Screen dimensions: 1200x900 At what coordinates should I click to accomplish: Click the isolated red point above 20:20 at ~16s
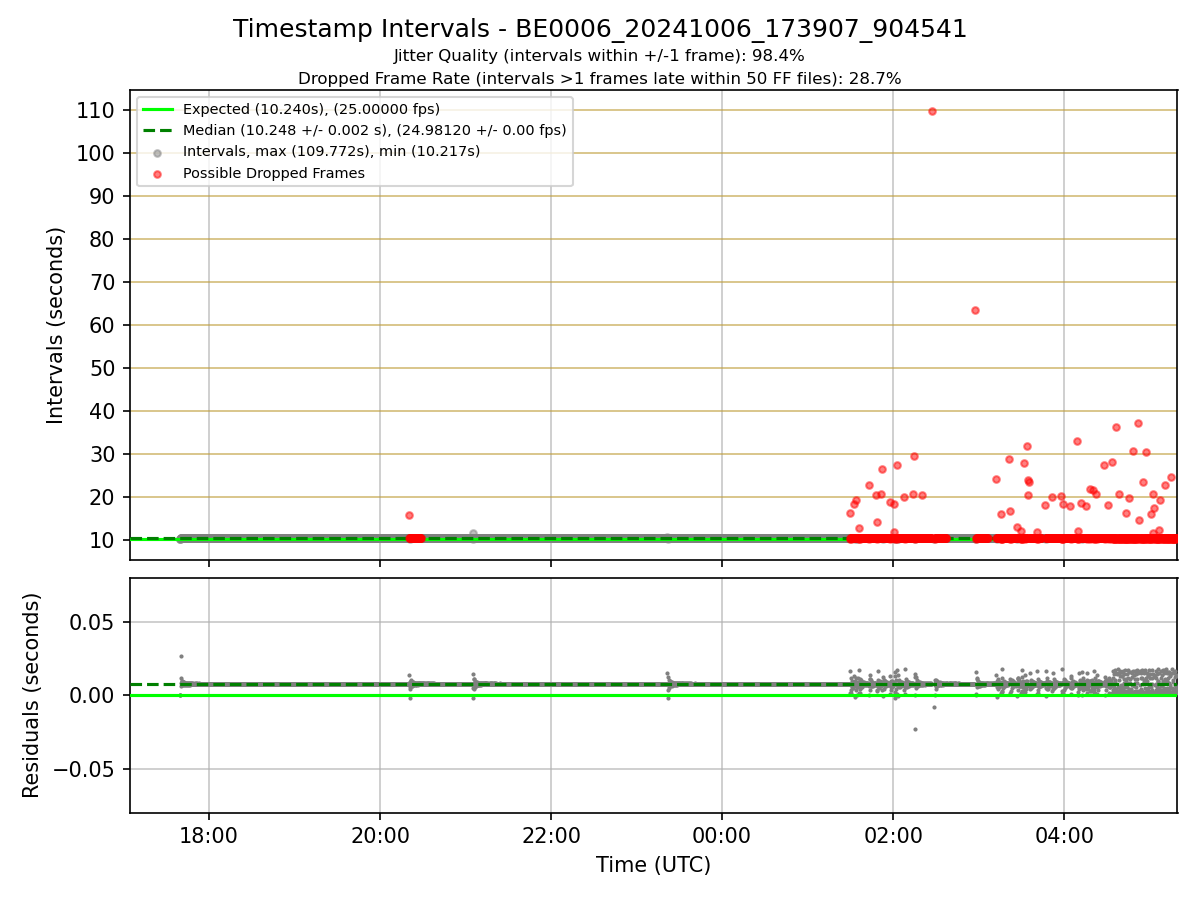tap(409, 515)
